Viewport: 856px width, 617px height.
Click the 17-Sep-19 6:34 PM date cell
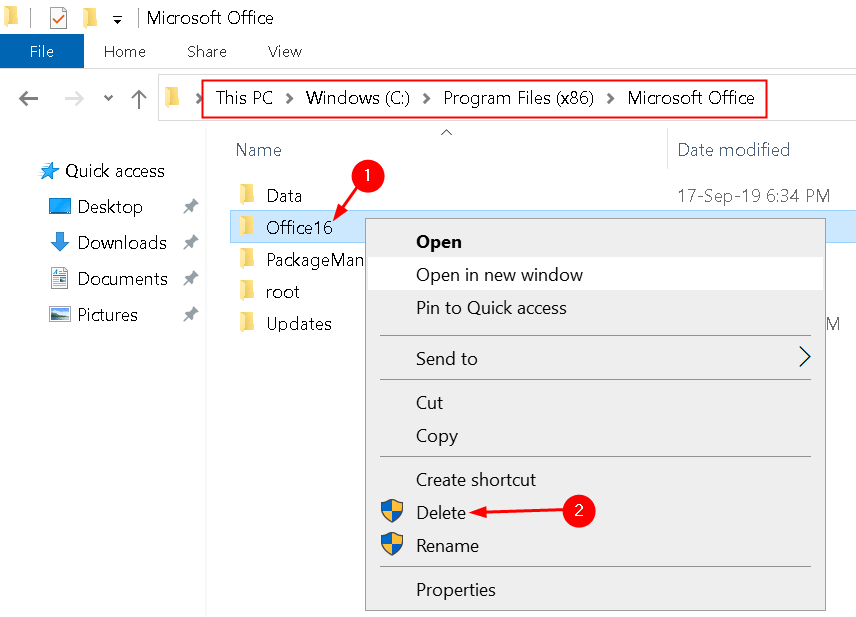753,195
